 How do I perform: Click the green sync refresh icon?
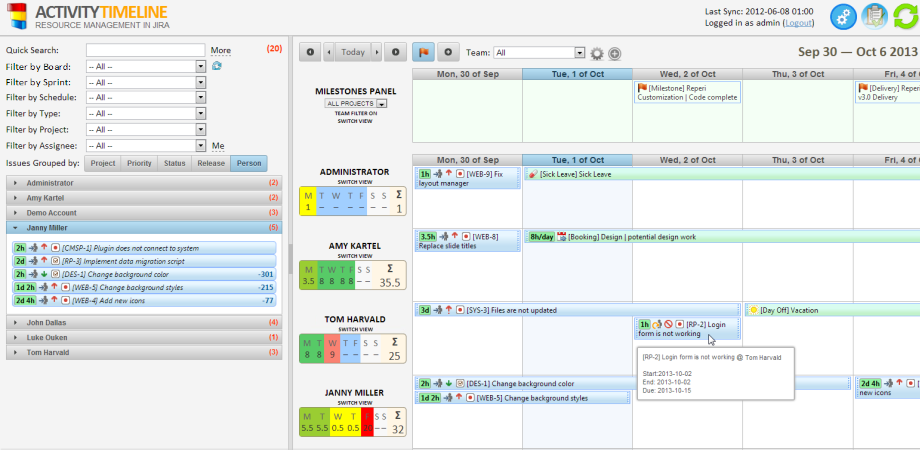tap(904, 17)
